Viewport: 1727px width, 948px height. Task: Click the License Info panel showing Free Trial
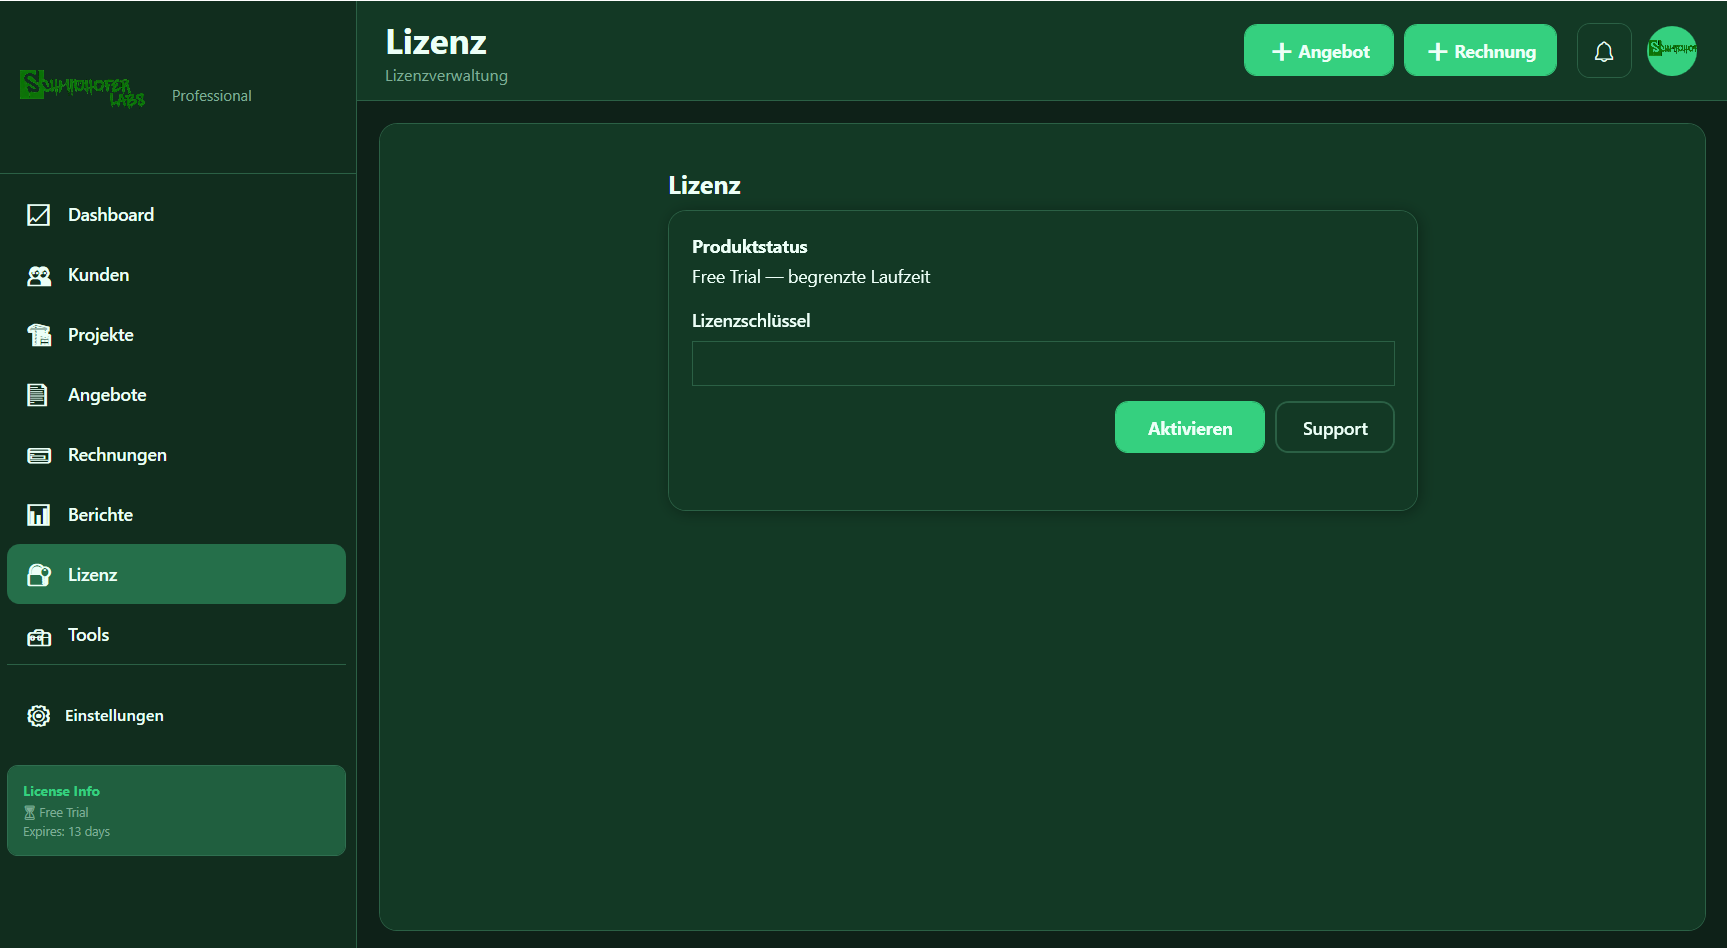click(176, 810)
